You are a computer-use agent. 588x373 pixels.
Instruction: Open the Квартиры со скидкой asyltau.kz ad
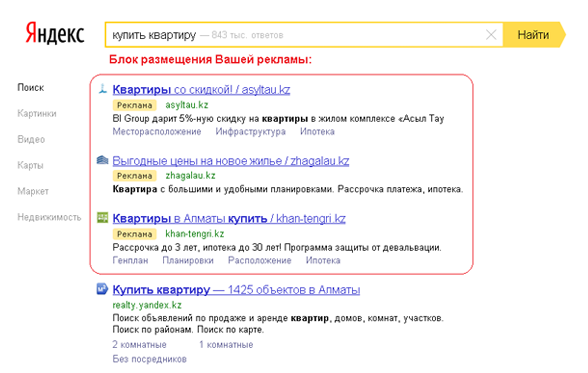click(x=201, y=90)
